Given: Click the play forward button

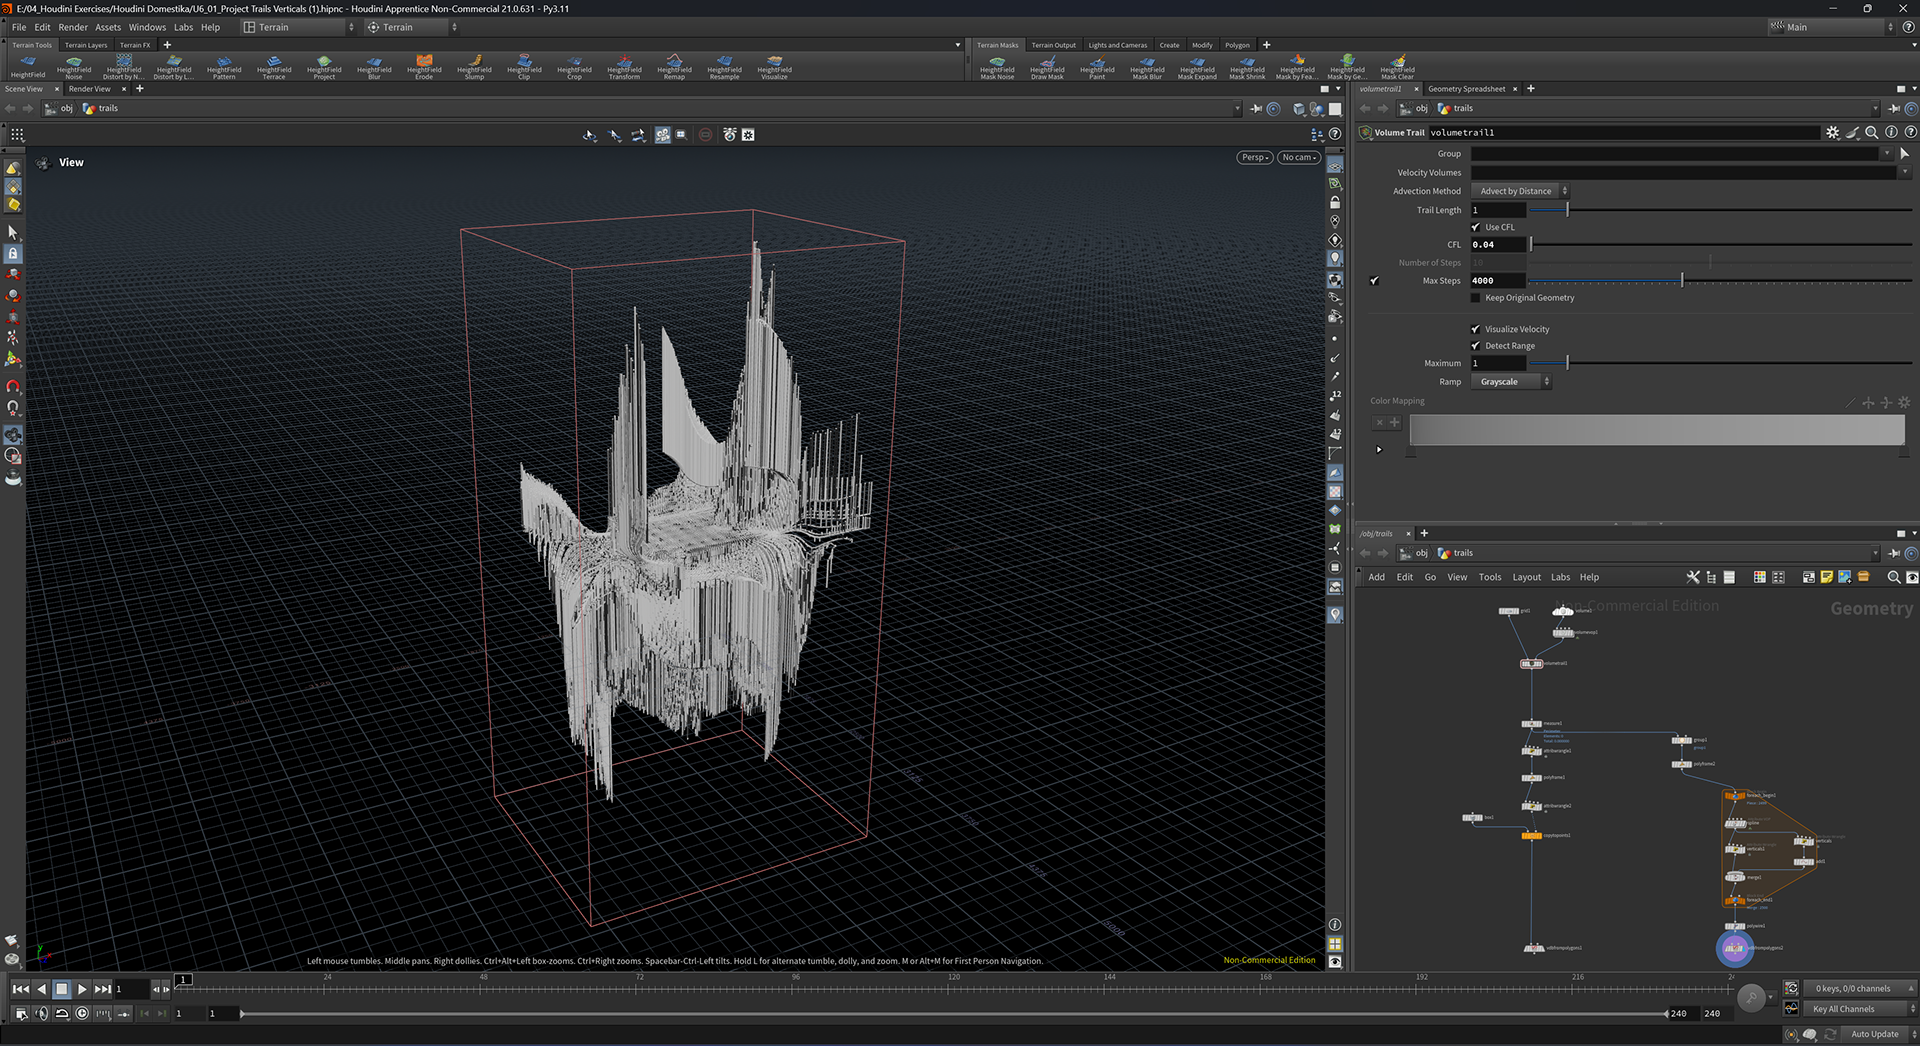Looking at the screenshot, I should pyautogui.click(x=82, y=989).
